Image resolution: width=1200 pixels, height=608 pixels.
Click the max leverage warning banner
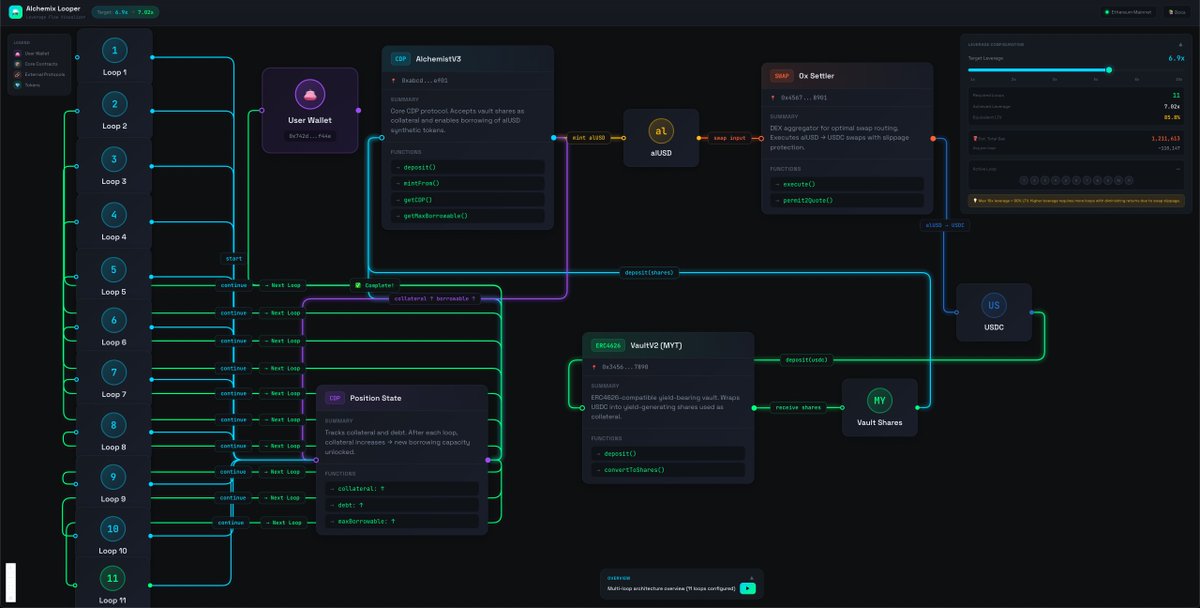1076,200
